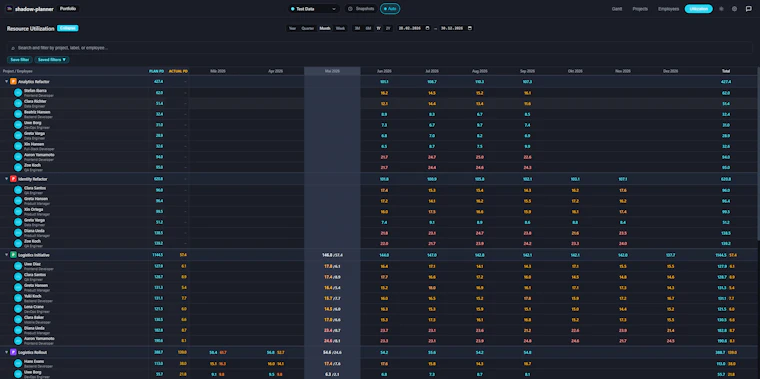Click the Collapse button beside Resource Utilization
The width and height of the screenshot is (760, 379).
(68, 28)
